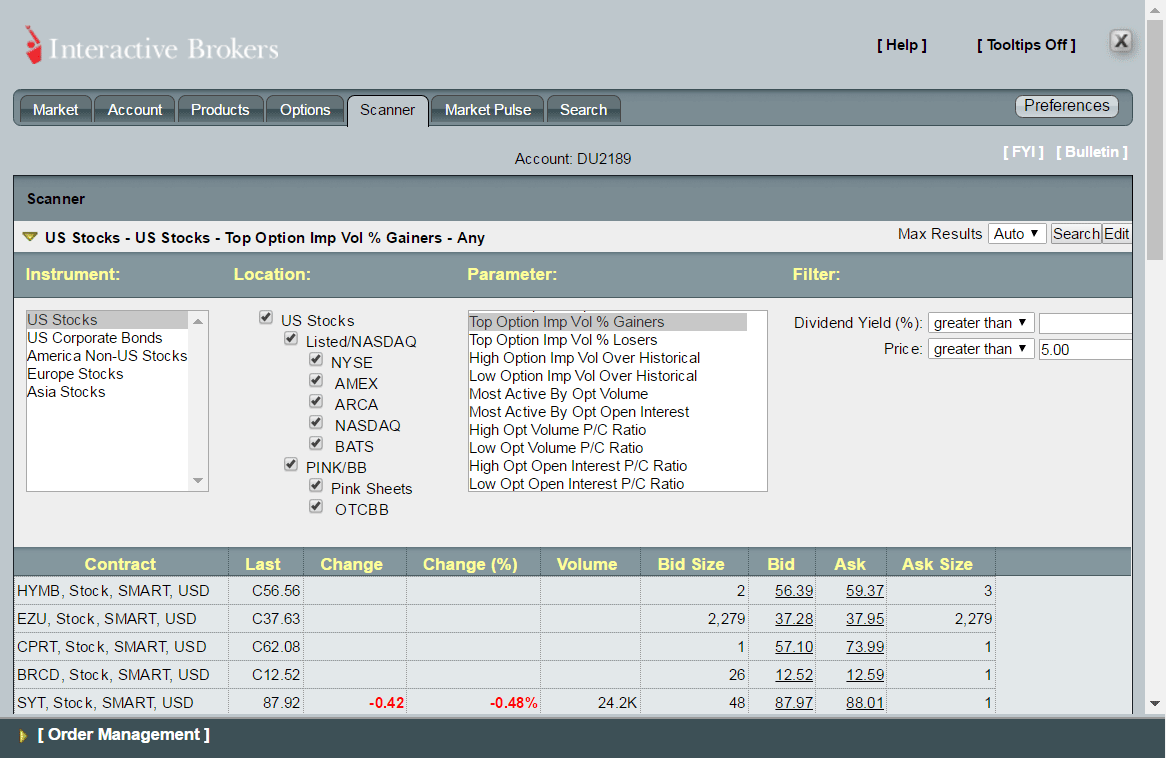Open Dividend Yield comparison dropdown

pos(980,323)
